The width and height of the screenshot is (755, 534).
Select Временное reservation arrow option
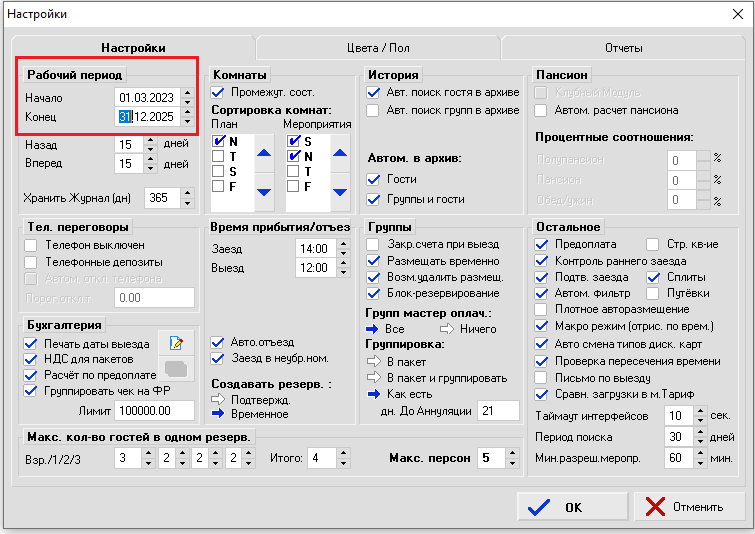coord(219,412)
